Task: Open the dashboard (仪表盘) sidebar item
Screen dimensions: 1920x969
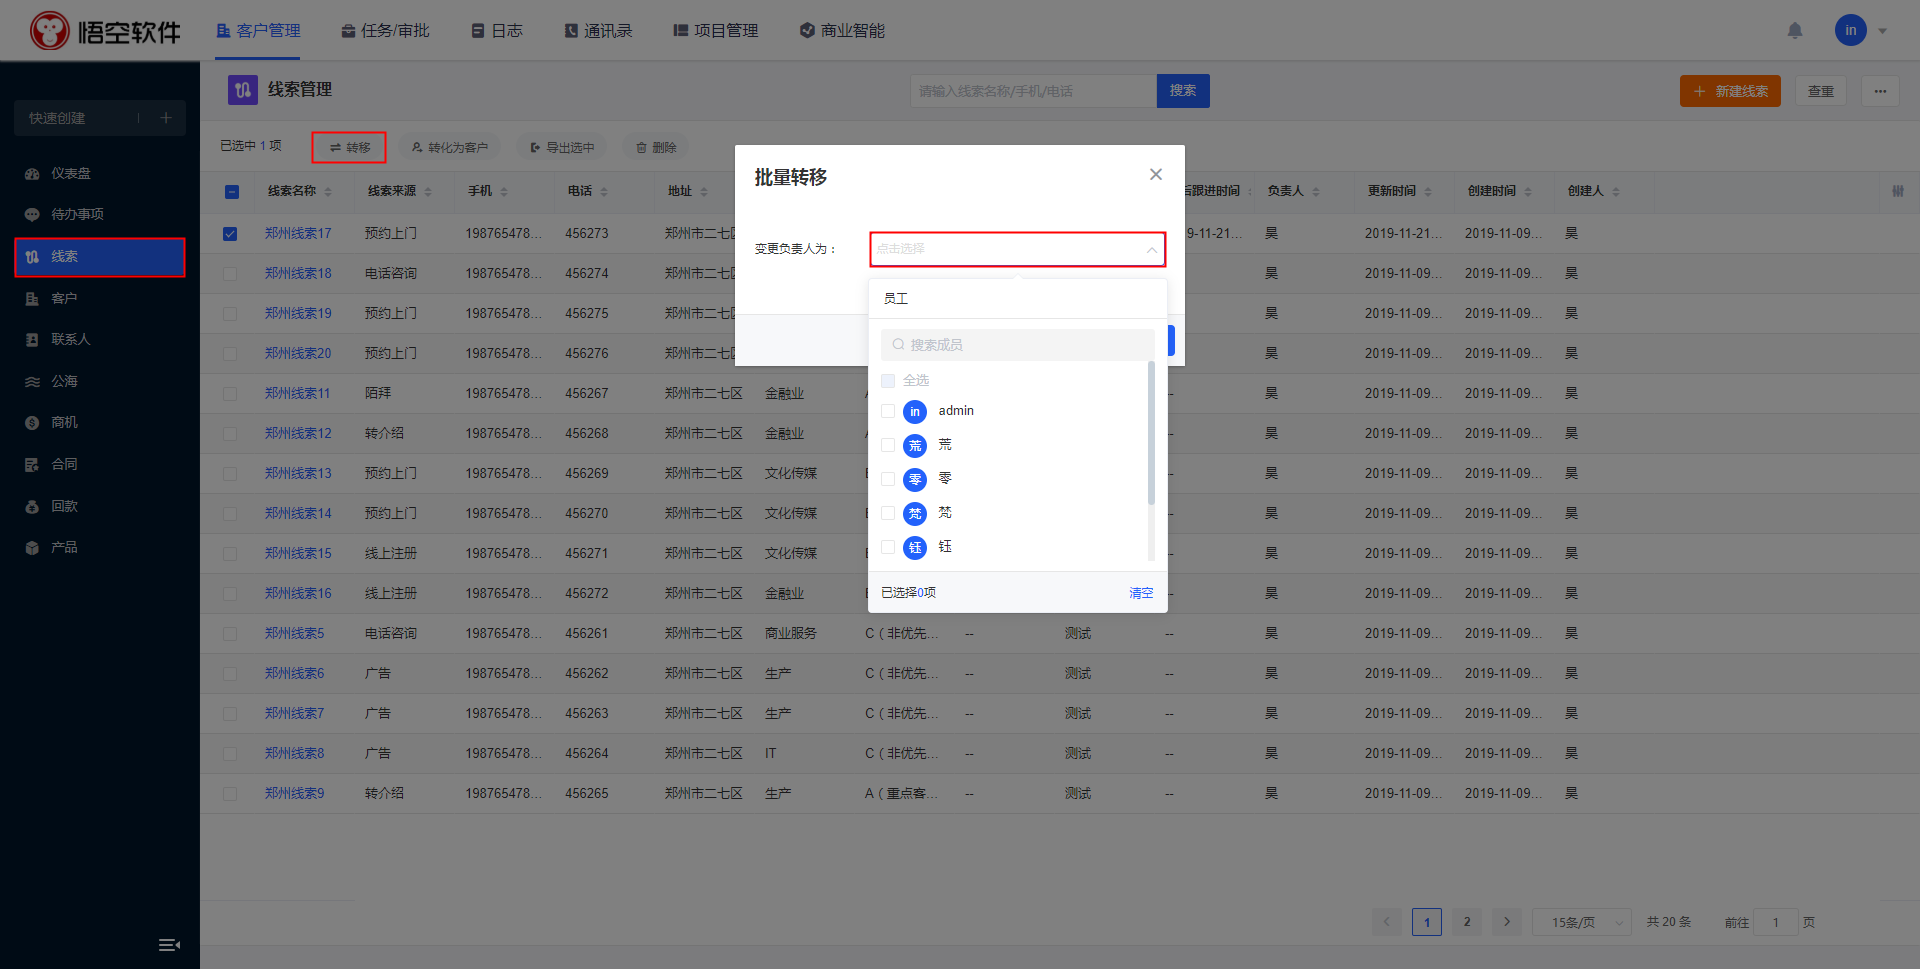Action: point(70,173)
